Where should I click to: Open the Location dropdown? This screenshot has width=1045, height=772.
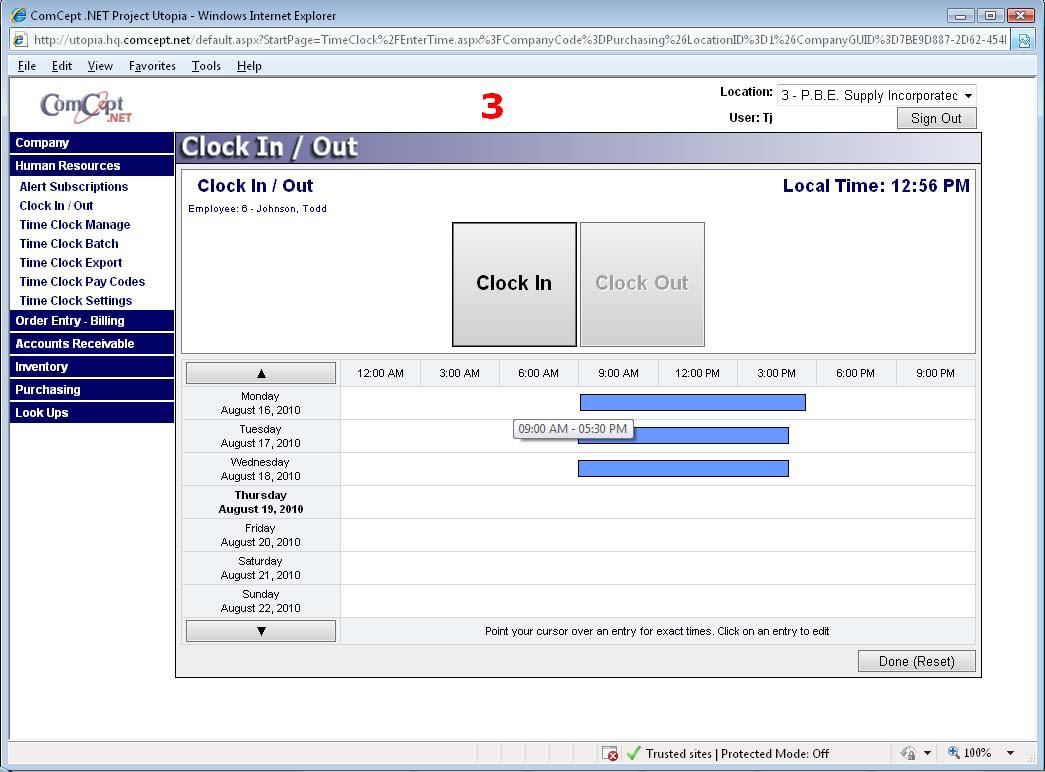(x=876, y=96)
